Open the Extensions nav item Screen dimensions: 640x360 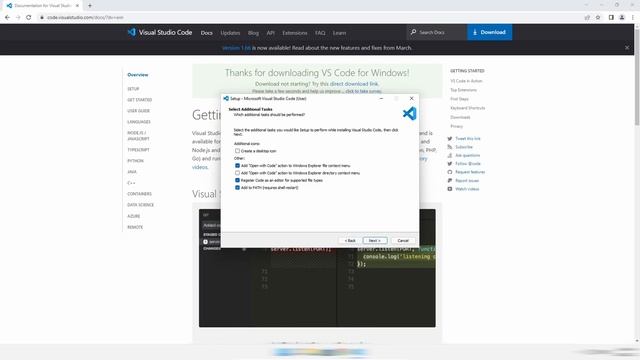[x=295, y=33]
